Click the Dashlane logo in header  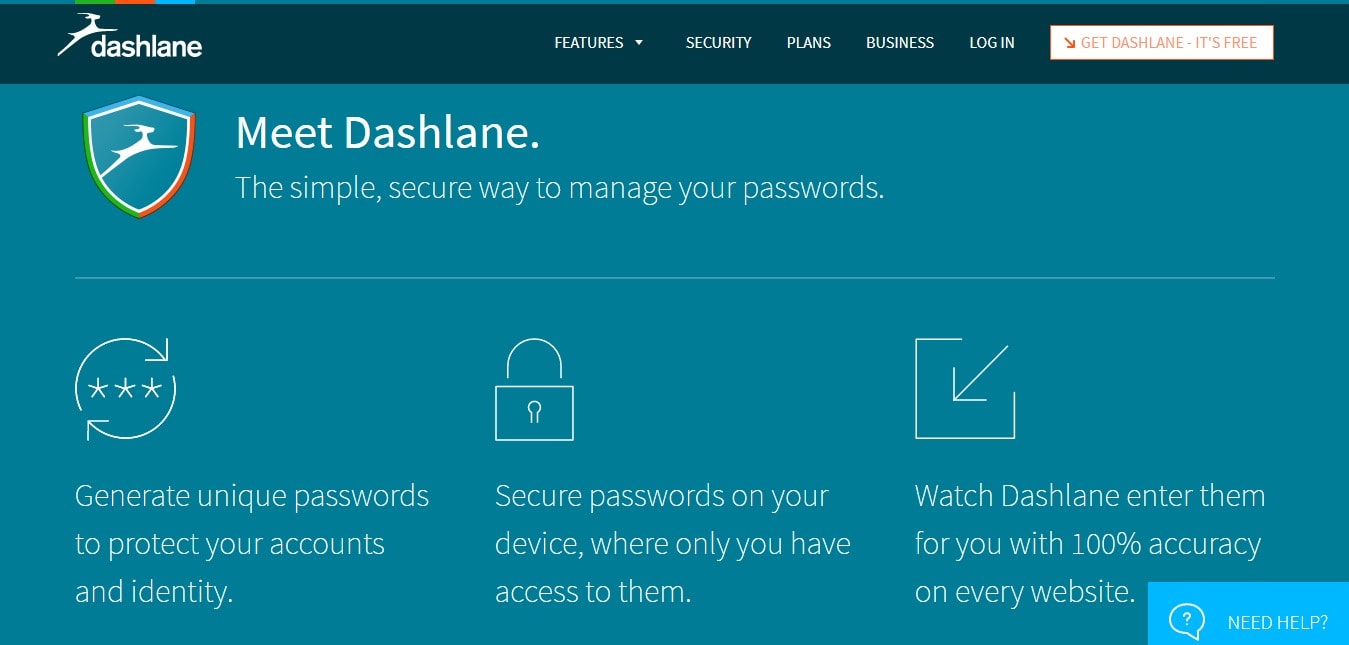130,36
